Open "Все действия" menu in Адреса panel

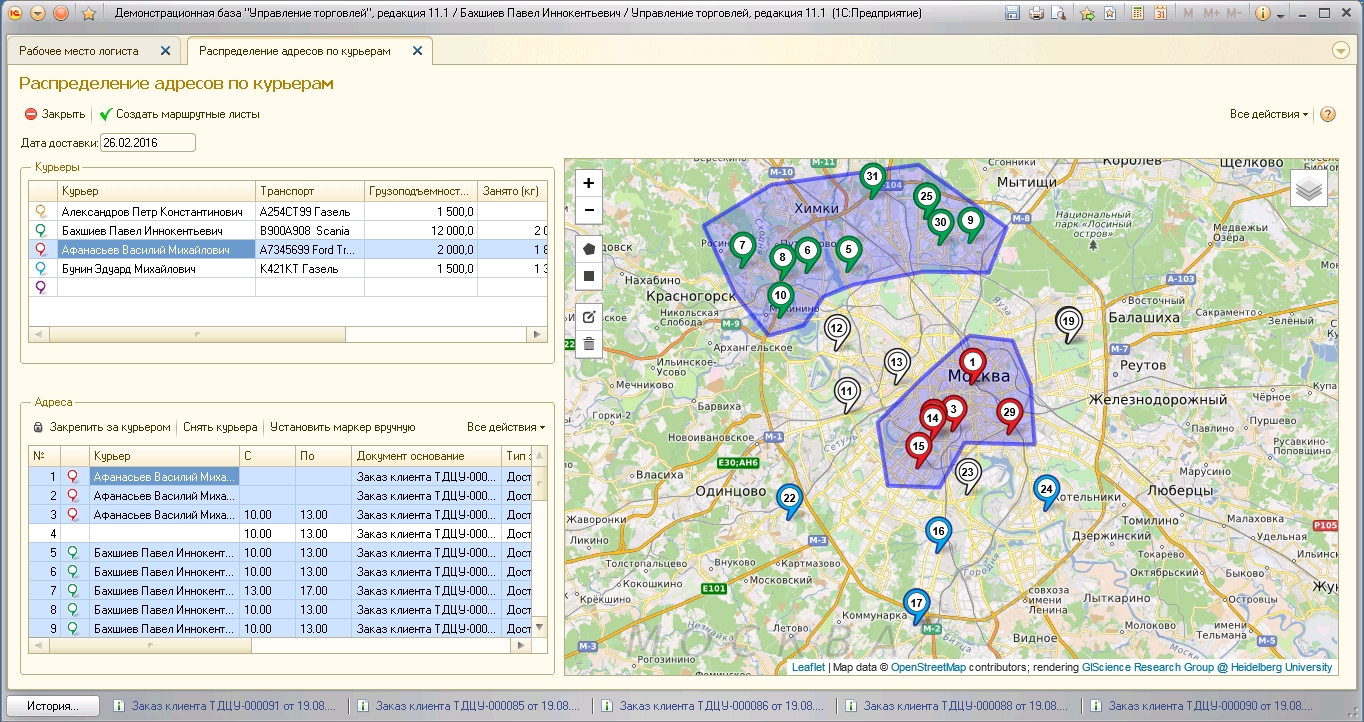pyautogui.click(x=505, y=427)
